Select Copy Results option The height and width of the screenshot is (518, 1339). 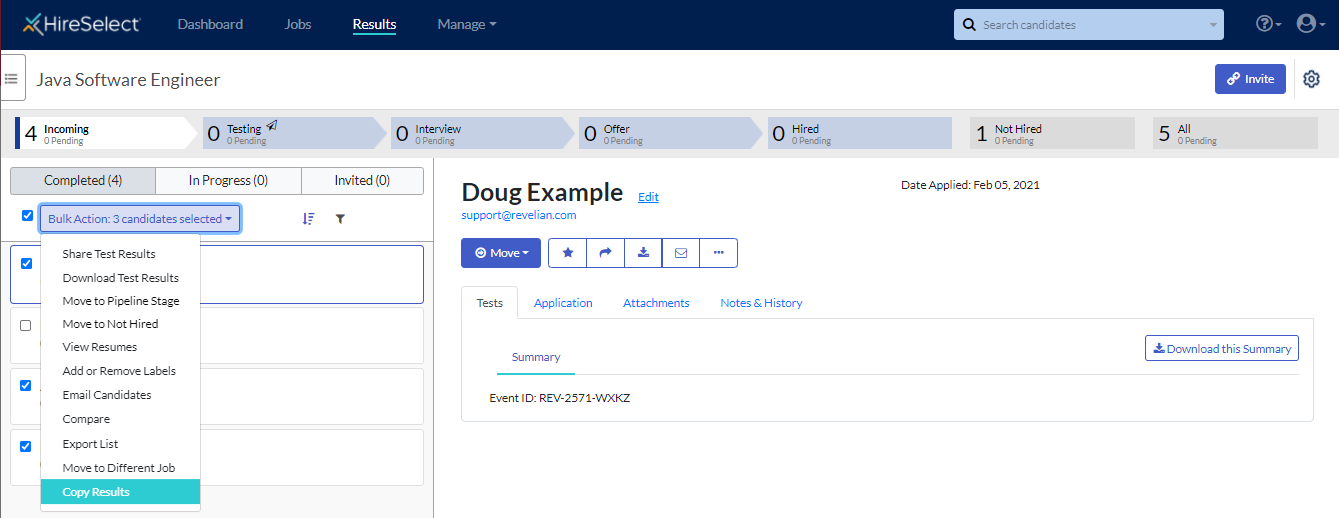click(120, 492)
